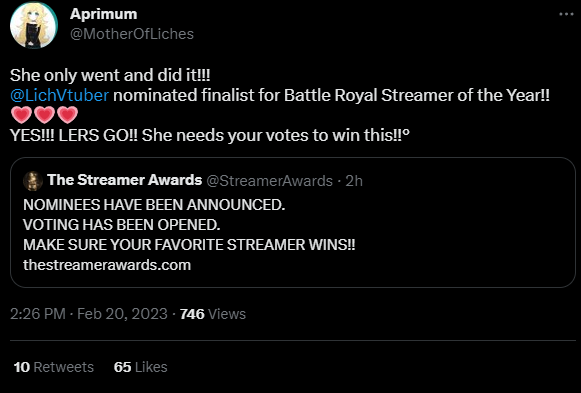Visit thestreamerawards.com link

(x=107, y=265)
